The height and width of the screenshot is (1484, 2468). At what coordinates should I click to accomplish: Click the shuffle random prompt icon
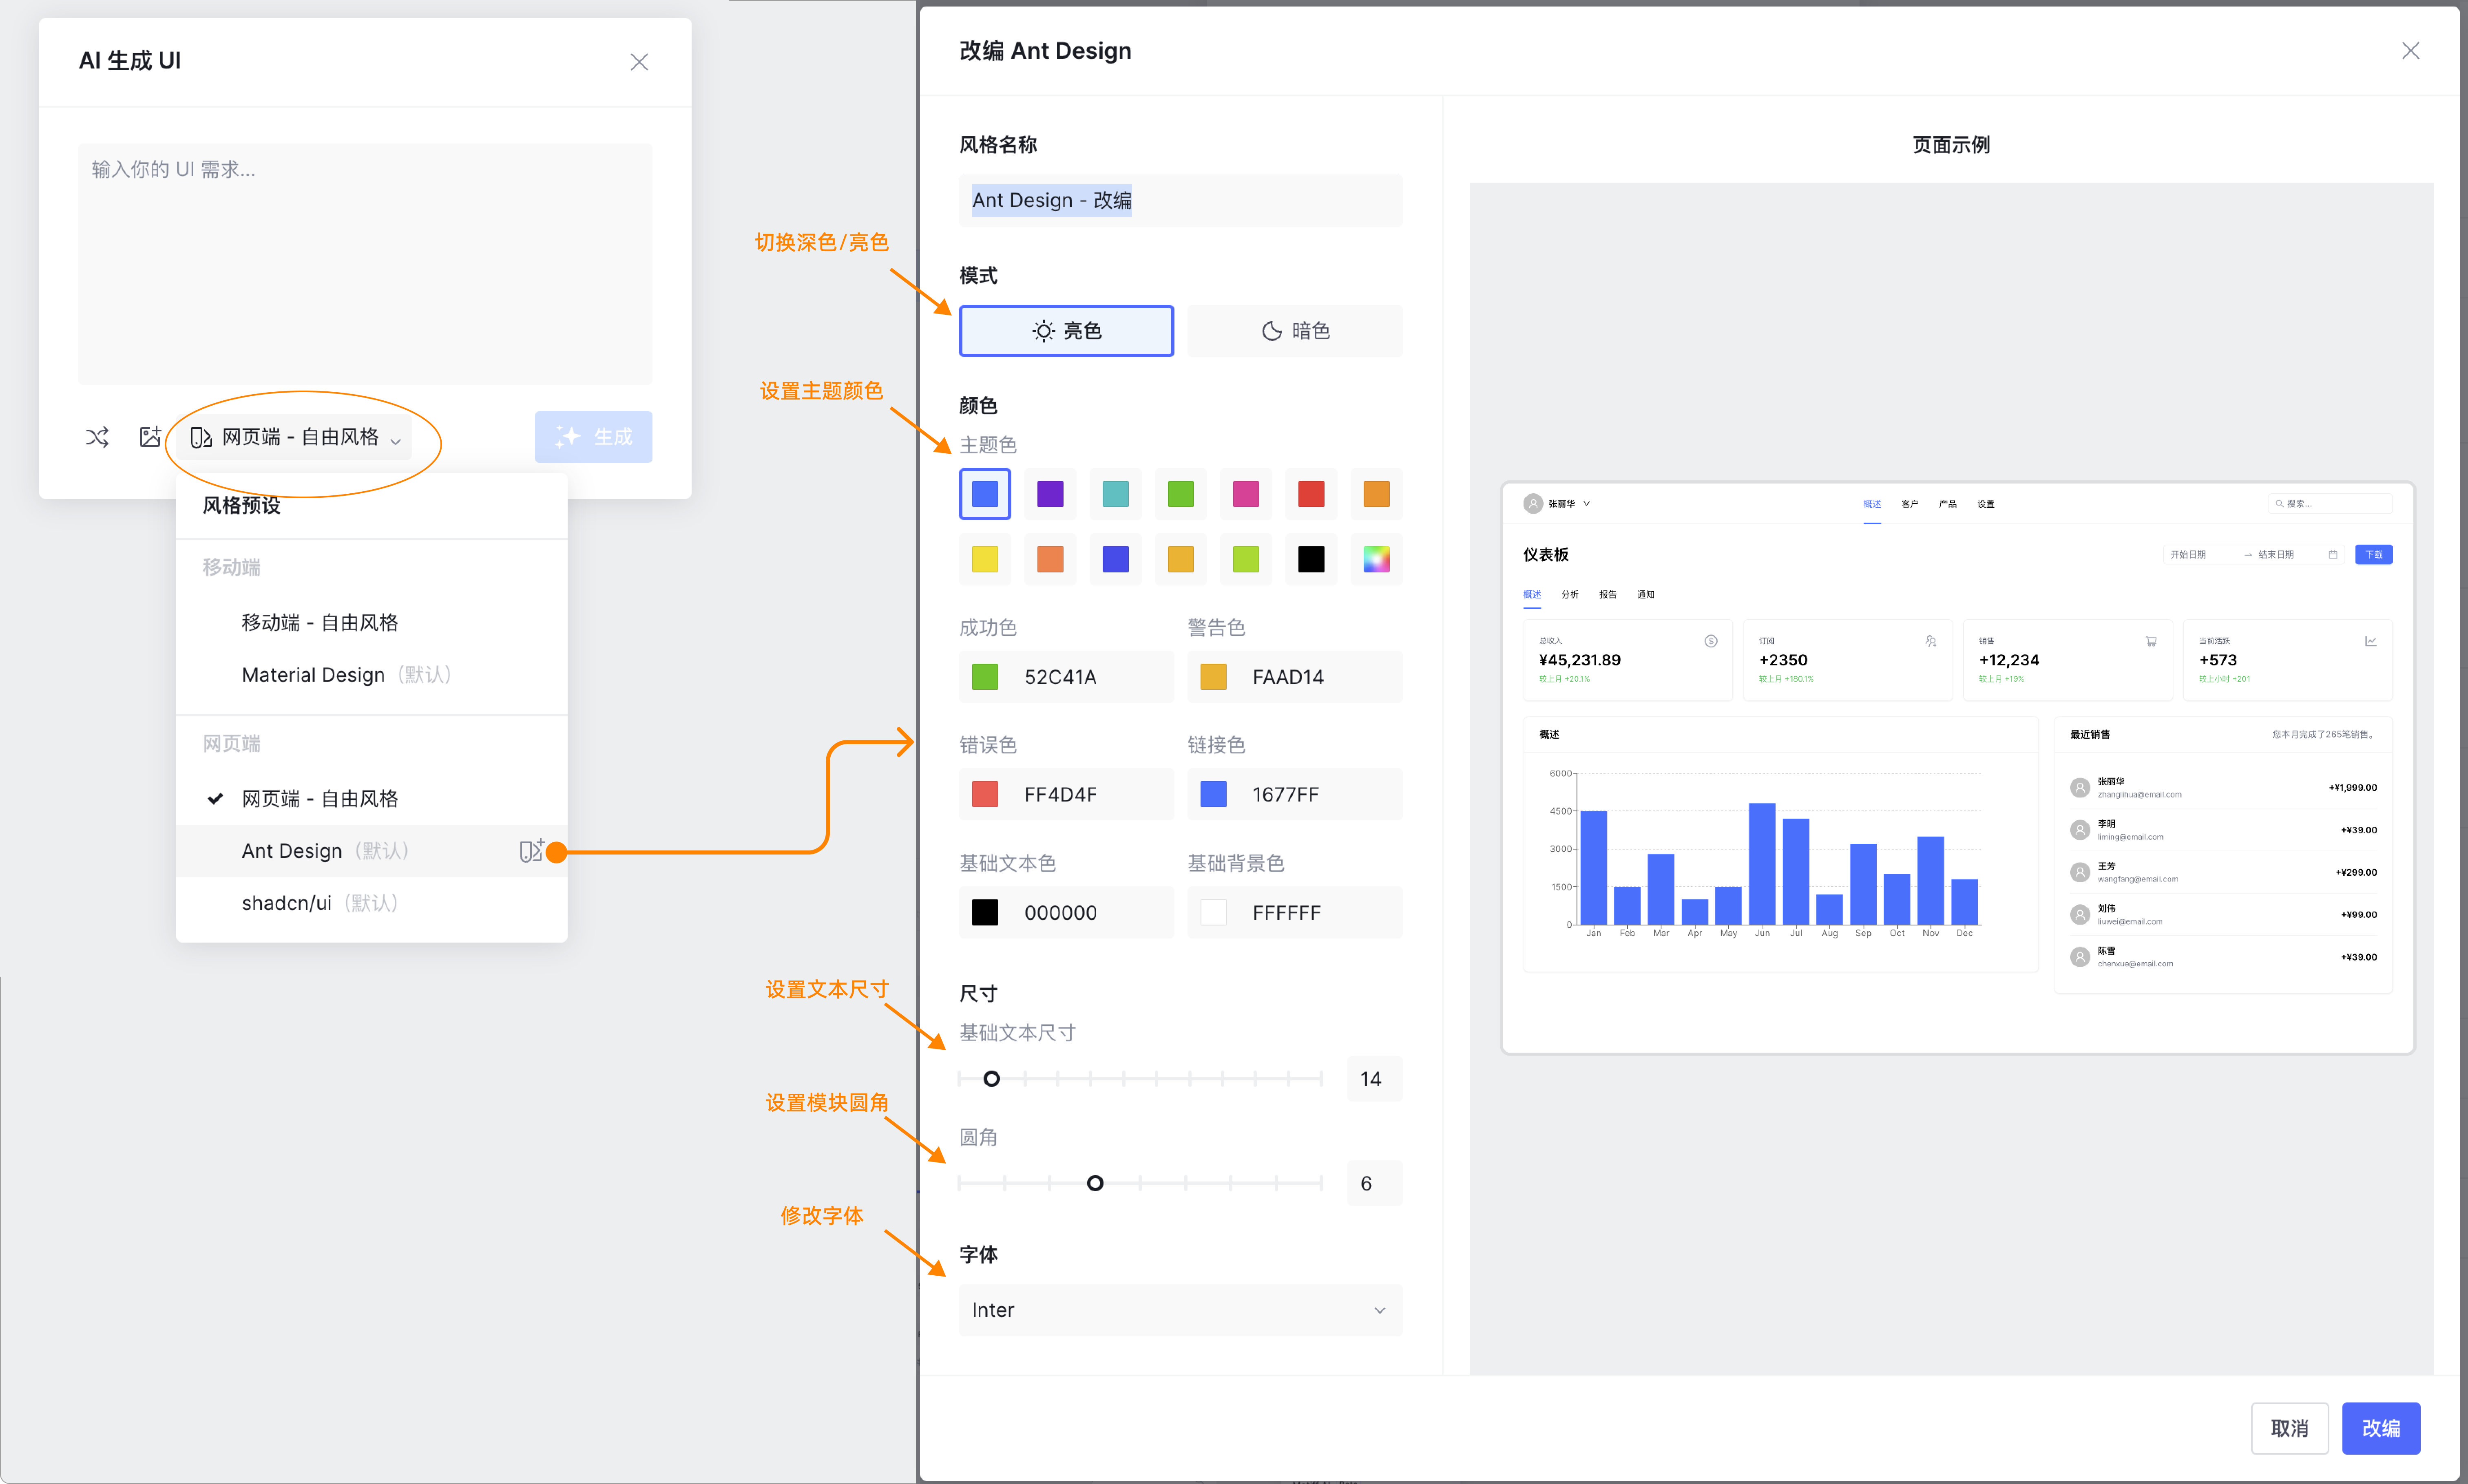click(97, 437)
